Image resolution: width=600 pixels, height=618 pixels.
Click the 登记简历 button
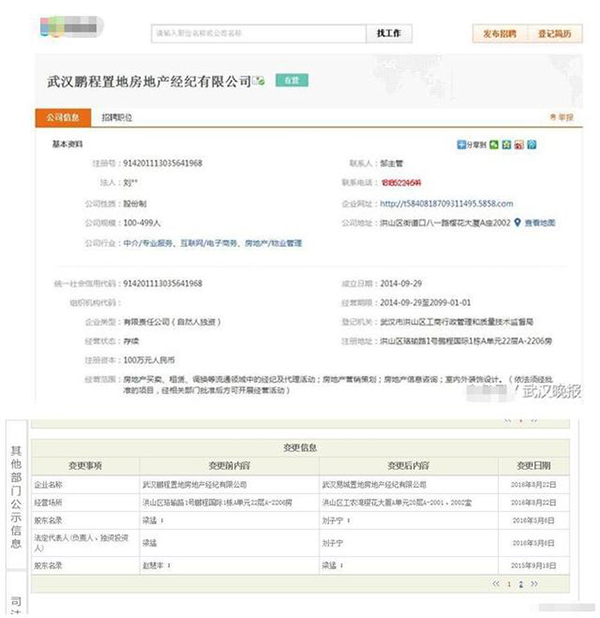tap(554, 33)
